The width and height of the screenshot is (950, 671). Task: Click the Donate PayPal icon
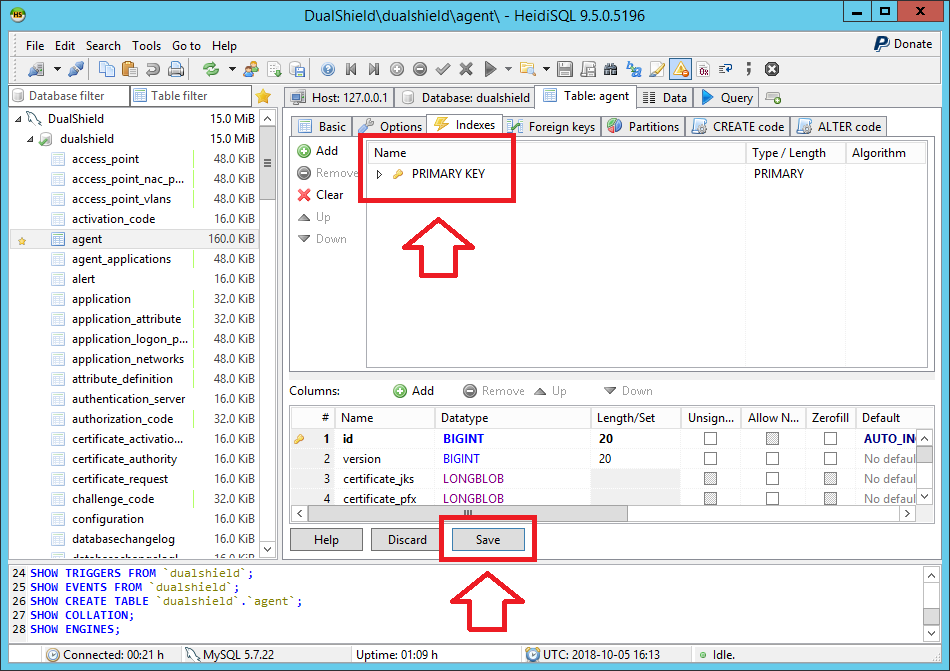[x=882, y=44]
